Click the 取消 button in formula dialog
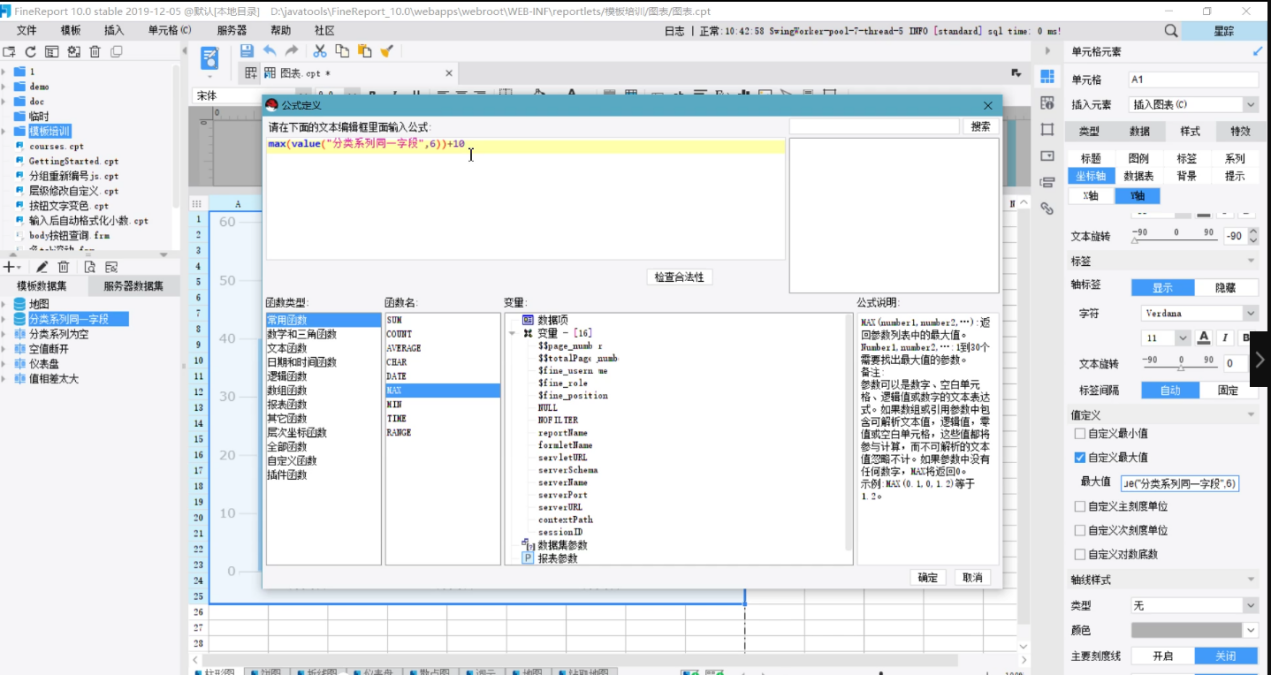Screen dimensions: 1271x675 (971, 578)
